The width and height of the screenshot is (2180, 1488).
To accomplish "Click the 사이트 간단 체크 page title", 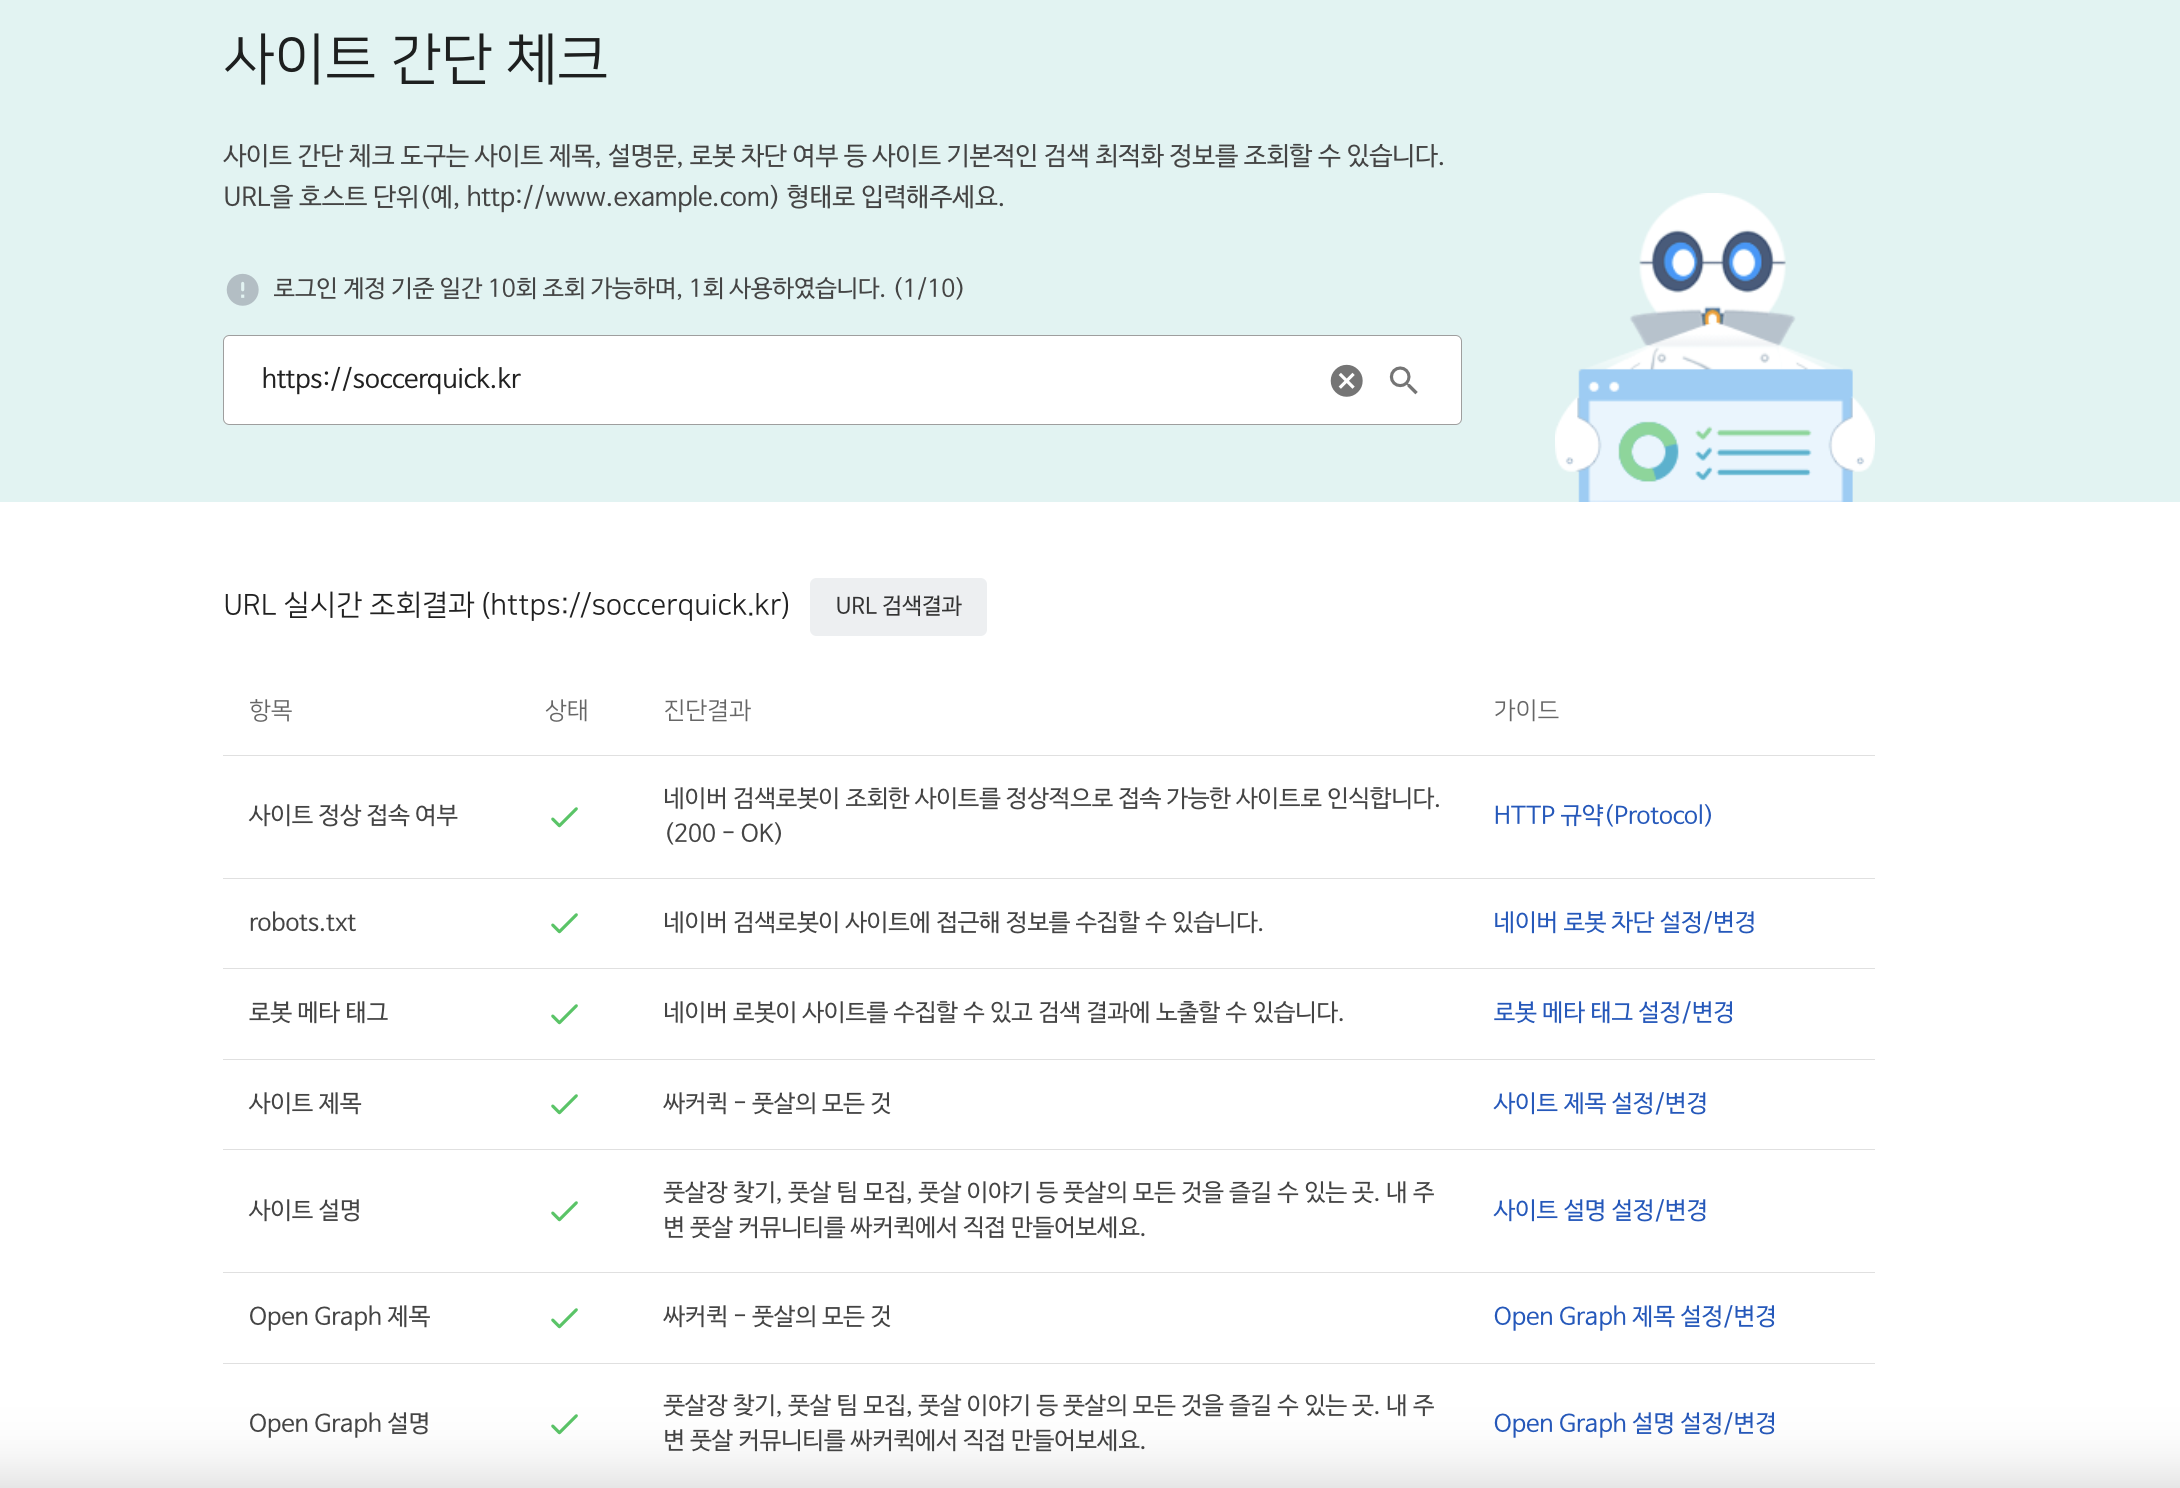I will point(418,58).
